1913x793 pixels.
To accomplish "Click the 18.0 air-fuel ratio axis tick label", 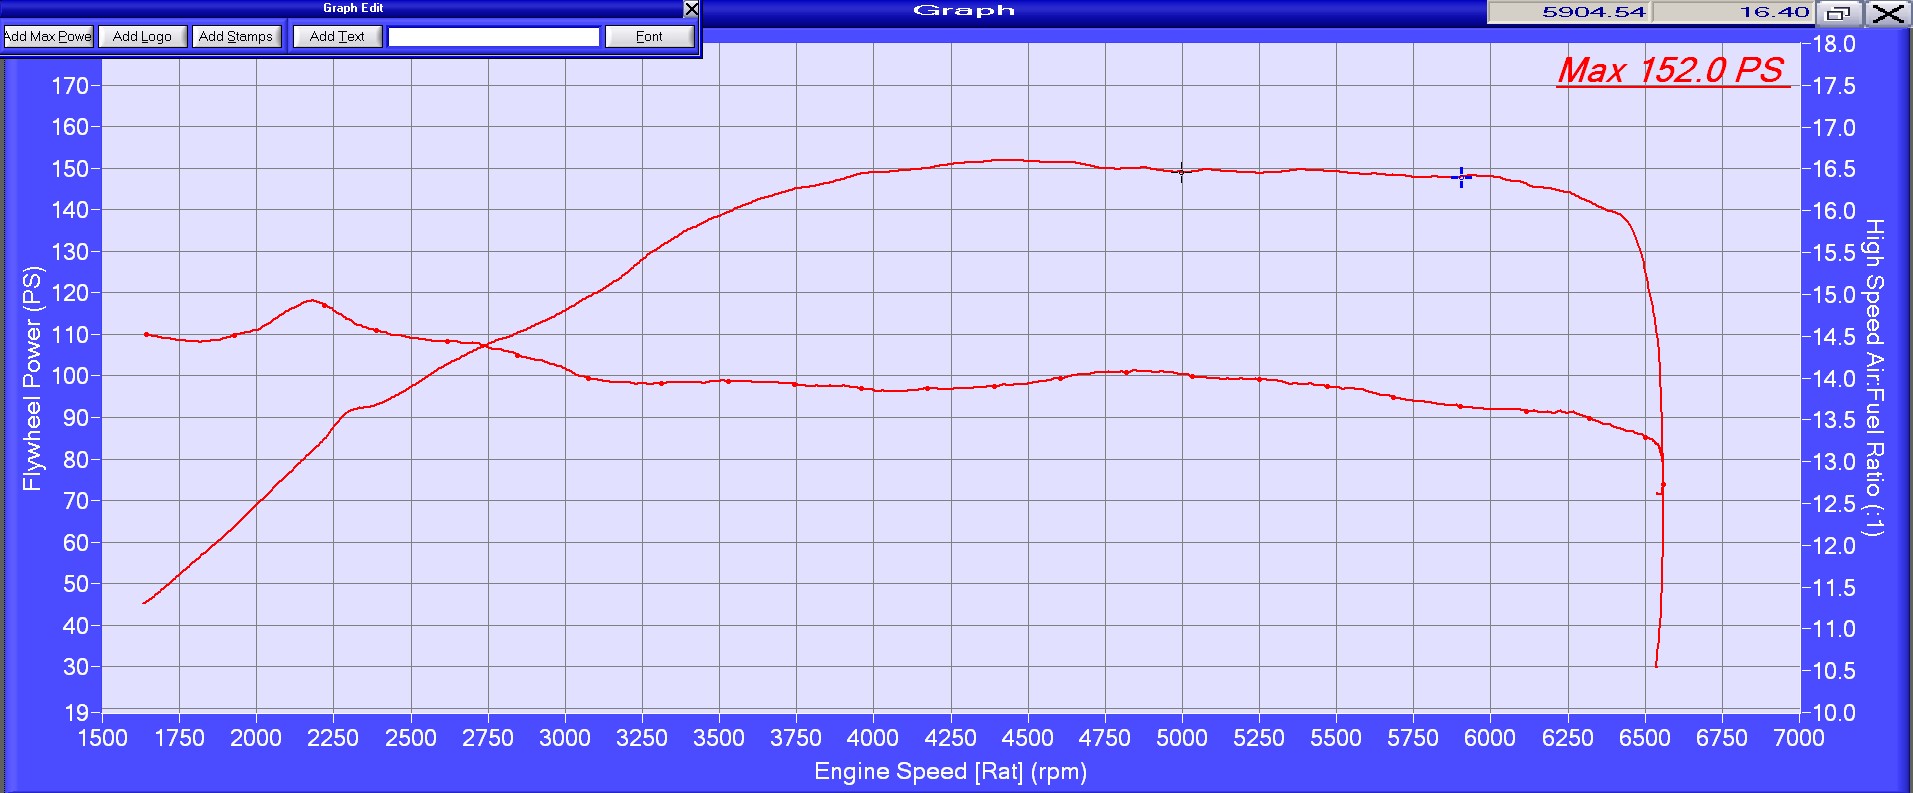I will [1834, 44].
